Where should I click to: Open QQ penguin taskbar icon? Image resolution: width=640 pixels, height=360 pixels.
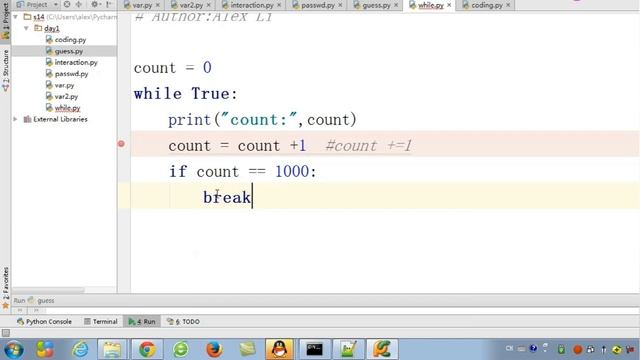click(x=279, y=349)
